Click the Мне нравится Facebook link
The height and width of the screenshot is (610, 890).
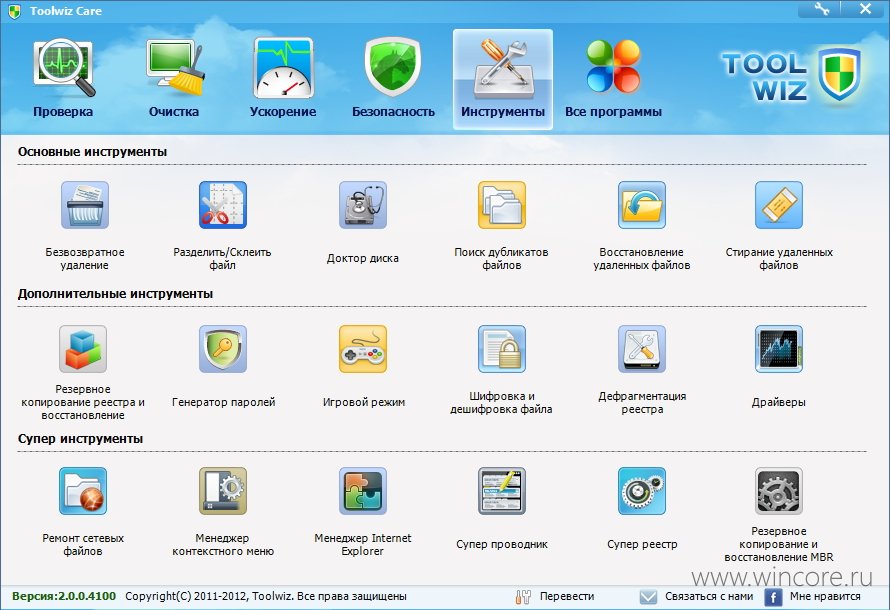[x=825, y=596]
